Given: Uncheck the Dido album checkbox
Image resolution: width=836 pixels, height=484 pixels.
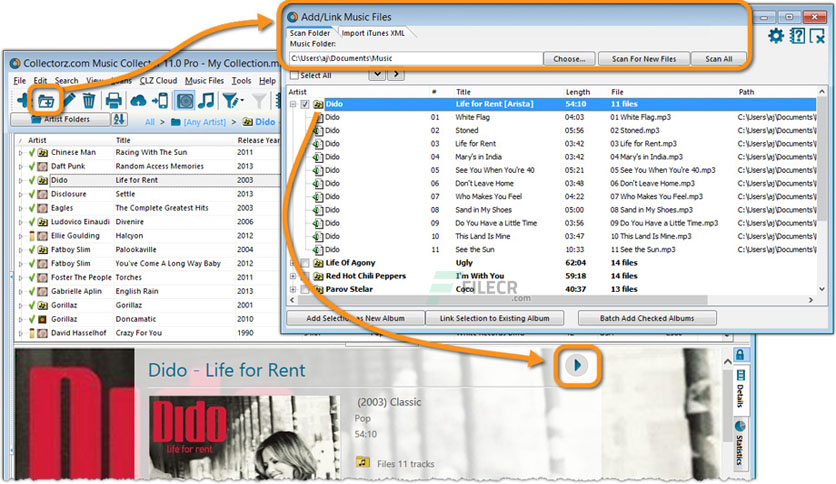Looking at the screenshot, I should (x=304, y=104).
